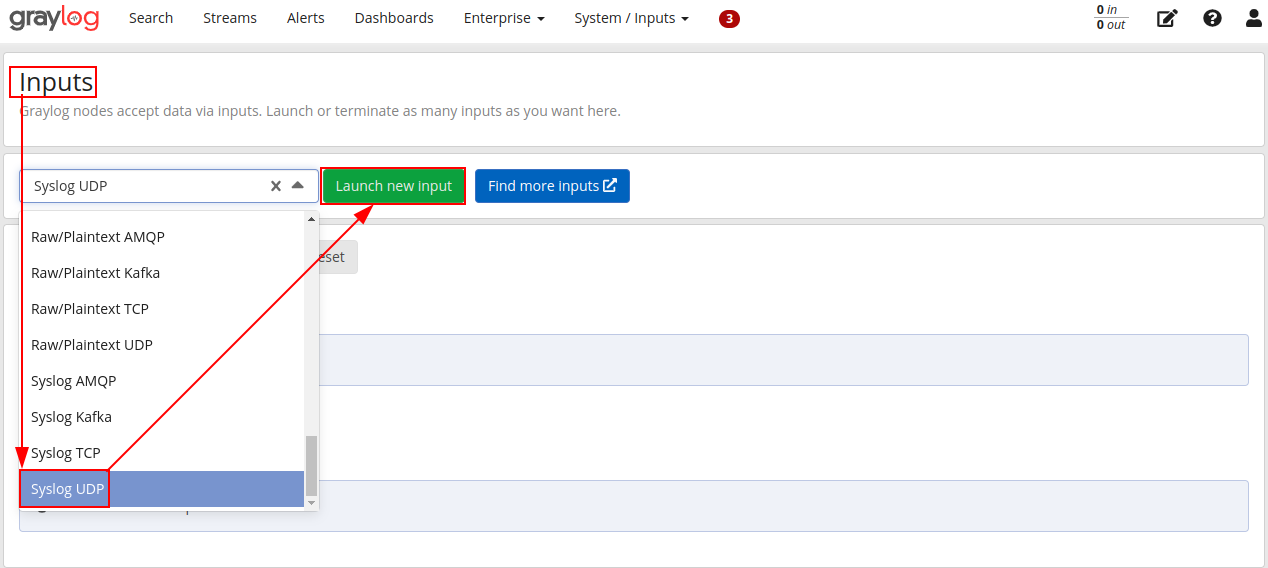Screen dimensions: 1268x568
Task: Click the dropdown list scrollbar thumb
Action: tap(311, 466)
